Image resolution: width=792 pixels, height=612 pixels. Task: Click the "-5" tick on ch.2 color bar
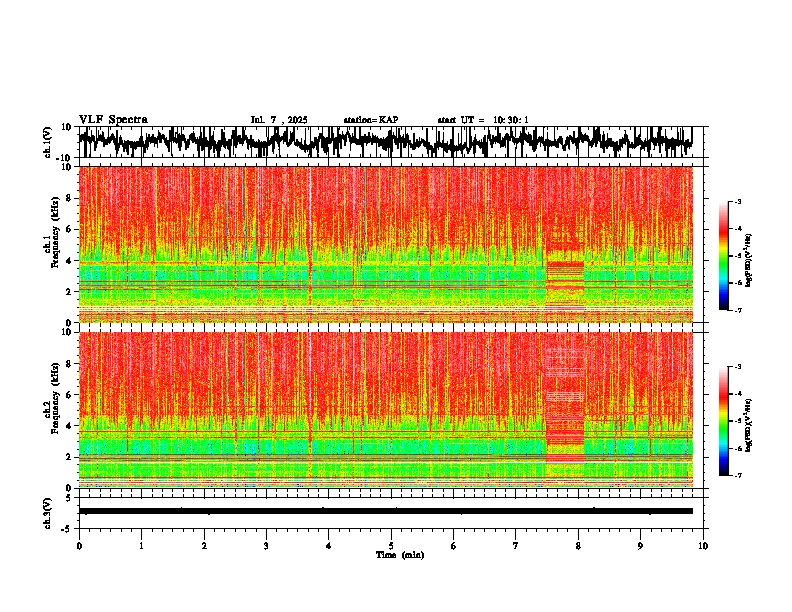tap(738, 421)
